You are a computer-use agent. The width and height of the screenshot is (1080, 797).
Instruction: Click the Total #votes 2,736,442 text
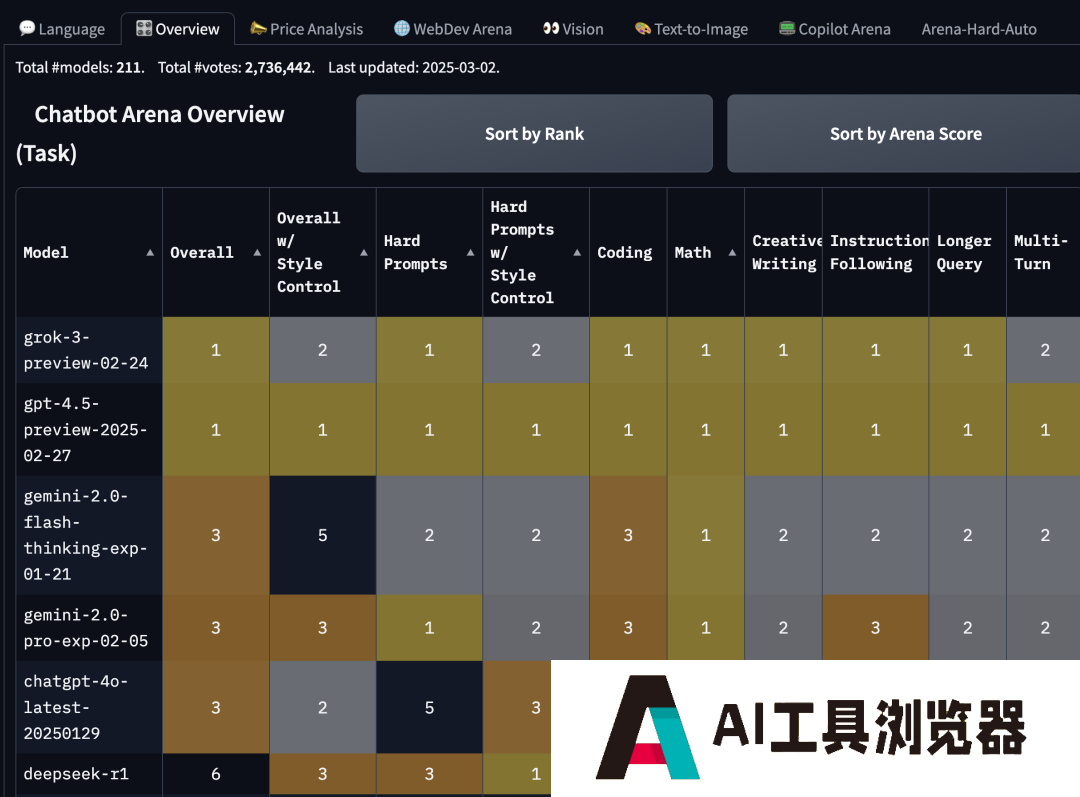[x=236, y=68]
